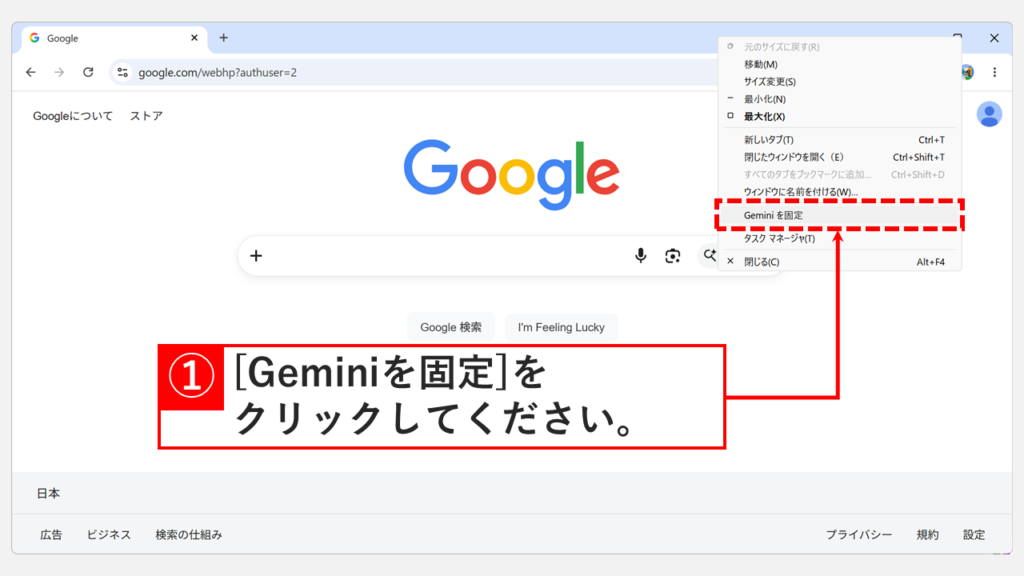Close the Google tab

[194, 38]
